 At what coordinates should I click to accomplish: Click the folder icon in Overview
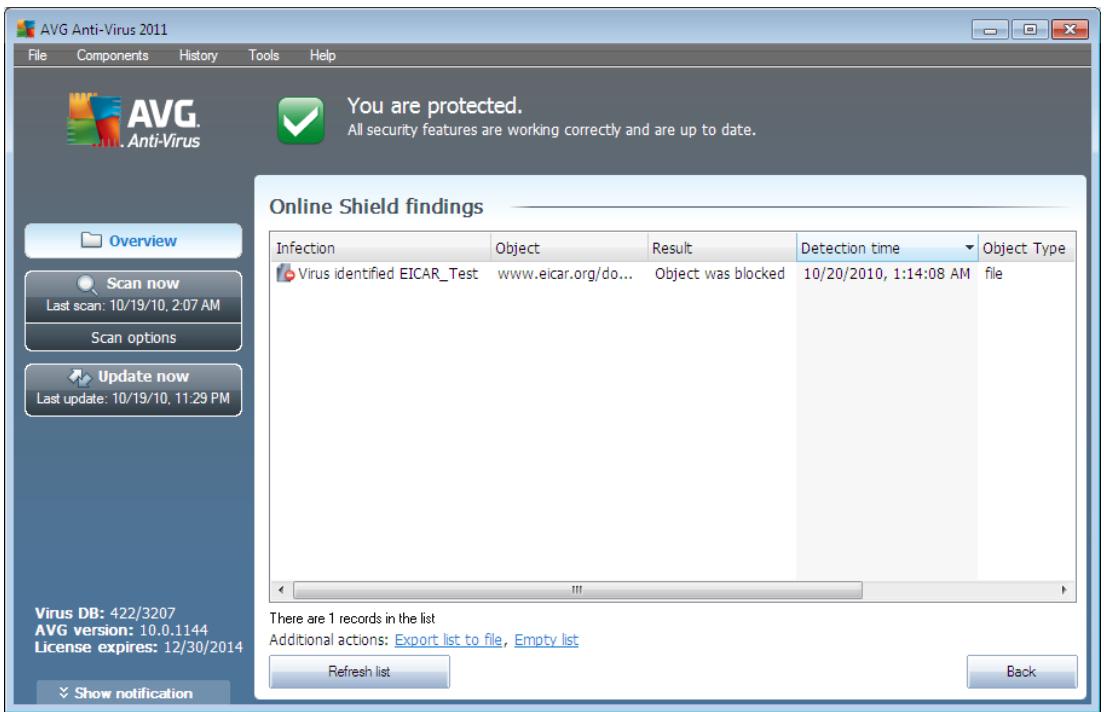pyautogui.click(x=92, y=240)
